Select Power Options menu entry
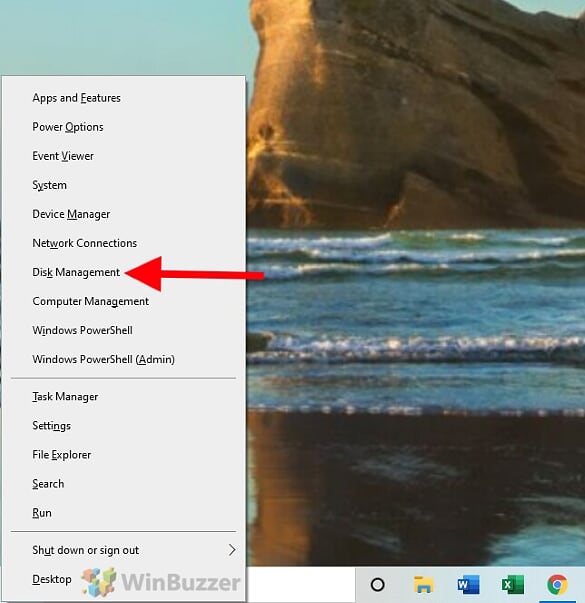 pyautogui.click(x=123, y=127)
